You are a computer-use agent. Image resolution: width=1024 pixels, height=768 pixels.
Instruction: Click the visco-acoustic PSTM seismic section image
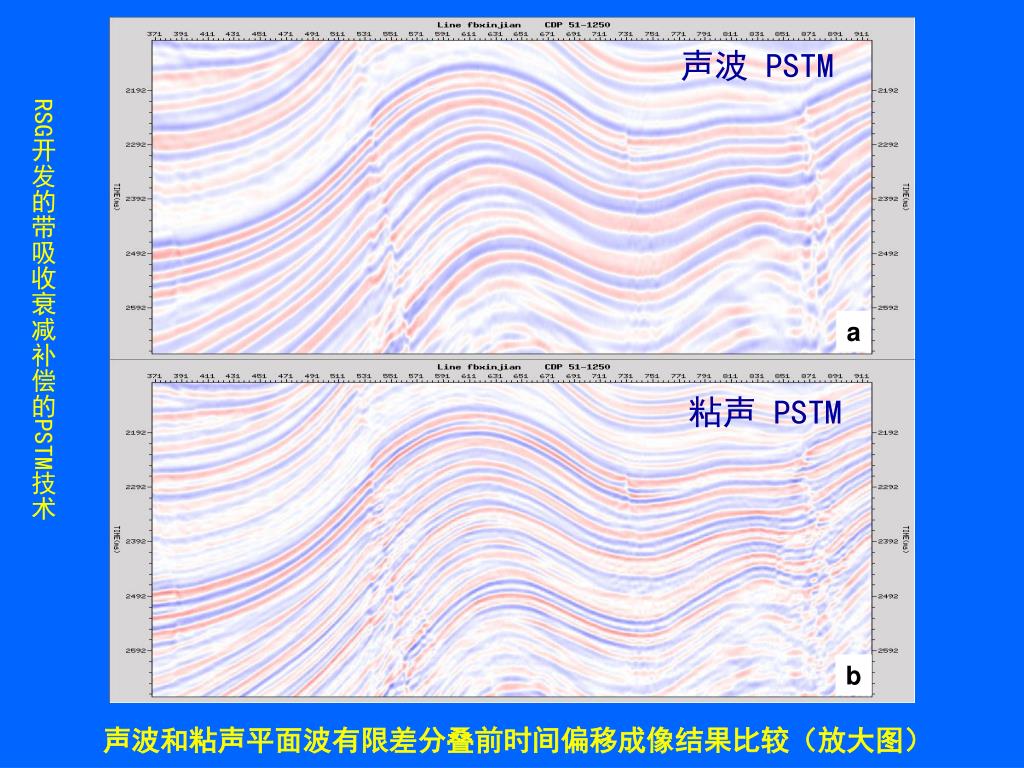click(512, 539)
